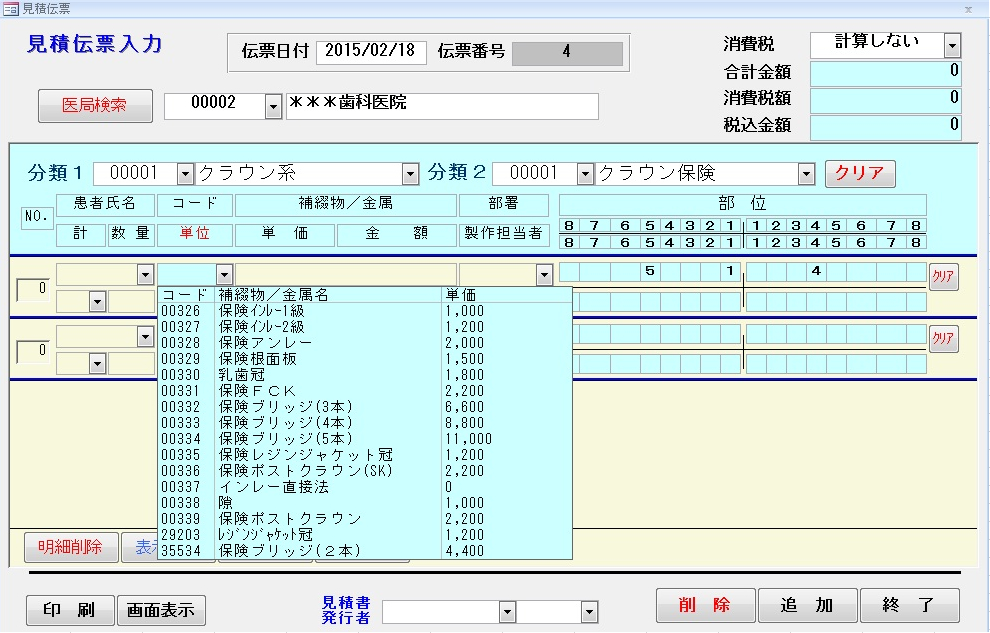Choose 保険ブリッジ(5本) entry
This screenshot has height=633, width=990.
[300, 439]
